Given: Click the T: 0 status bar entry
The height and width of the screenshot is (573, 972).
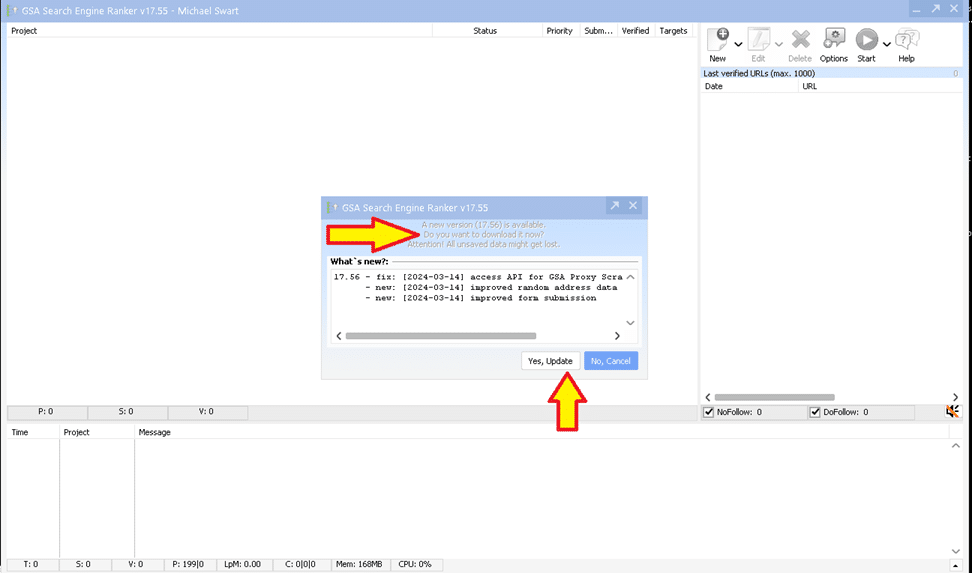Looking at the screenshot, I should coord(31,564).
